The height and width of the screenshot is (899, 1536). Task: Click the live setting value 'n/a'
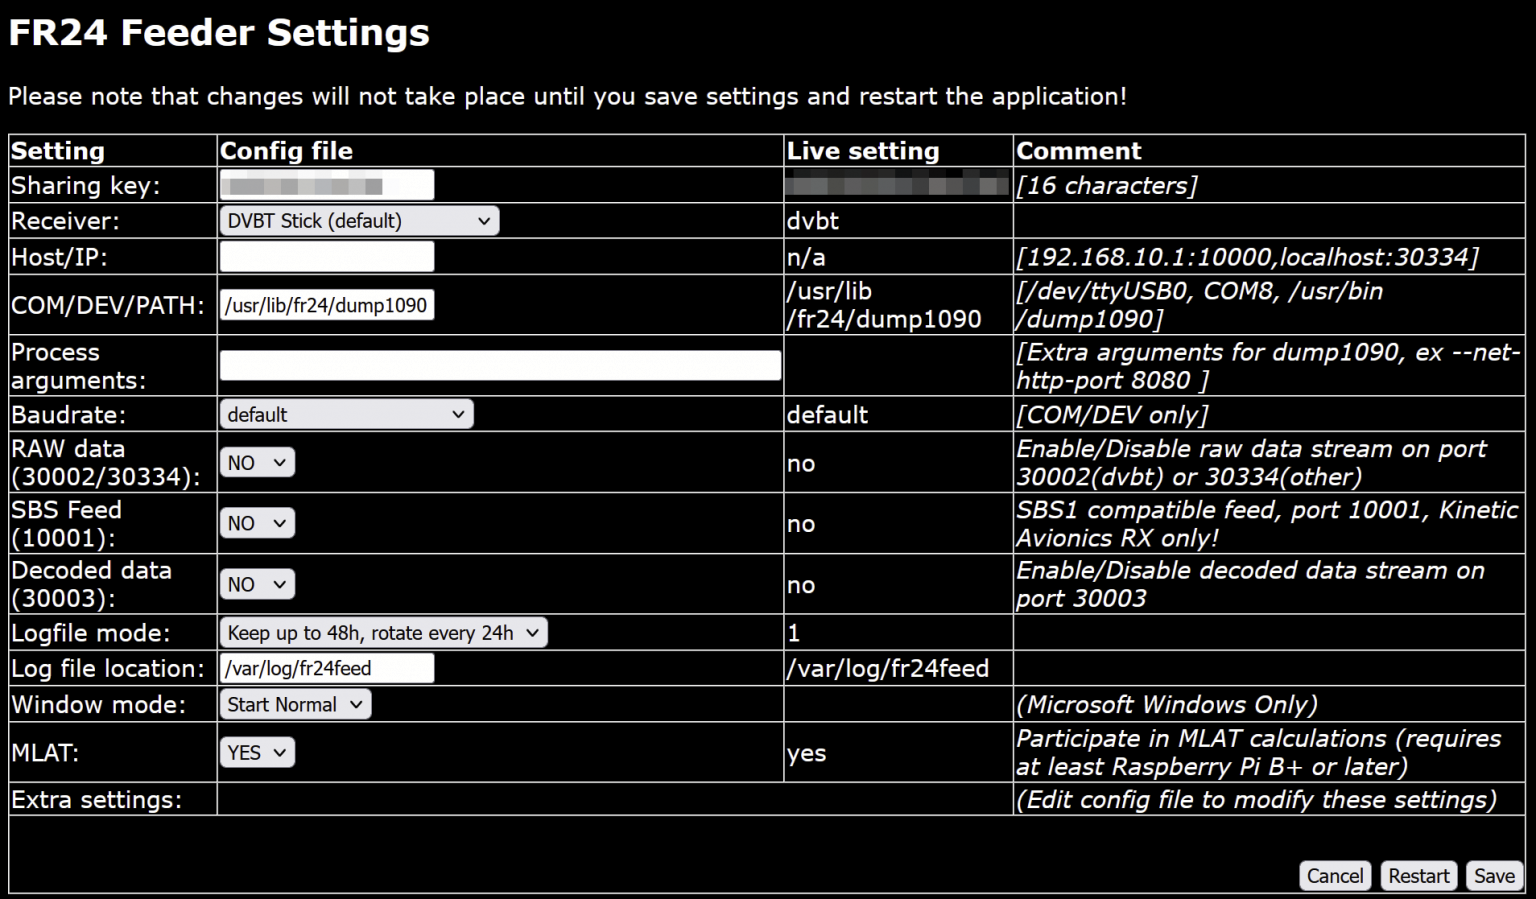[x=806, y=257]
